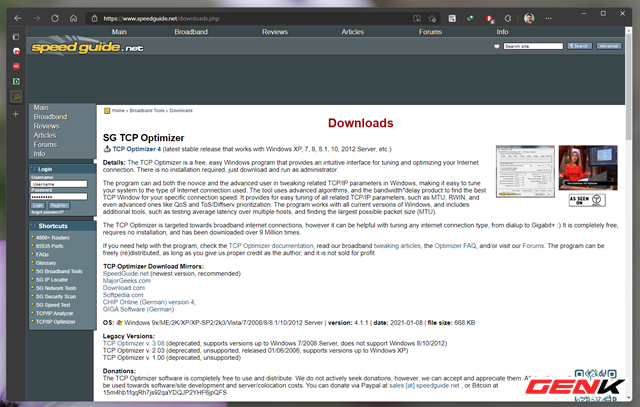The height and width of the screenshot is (407, 640).
Task: Open the Info top navigation menu
Action: point(502,32)
